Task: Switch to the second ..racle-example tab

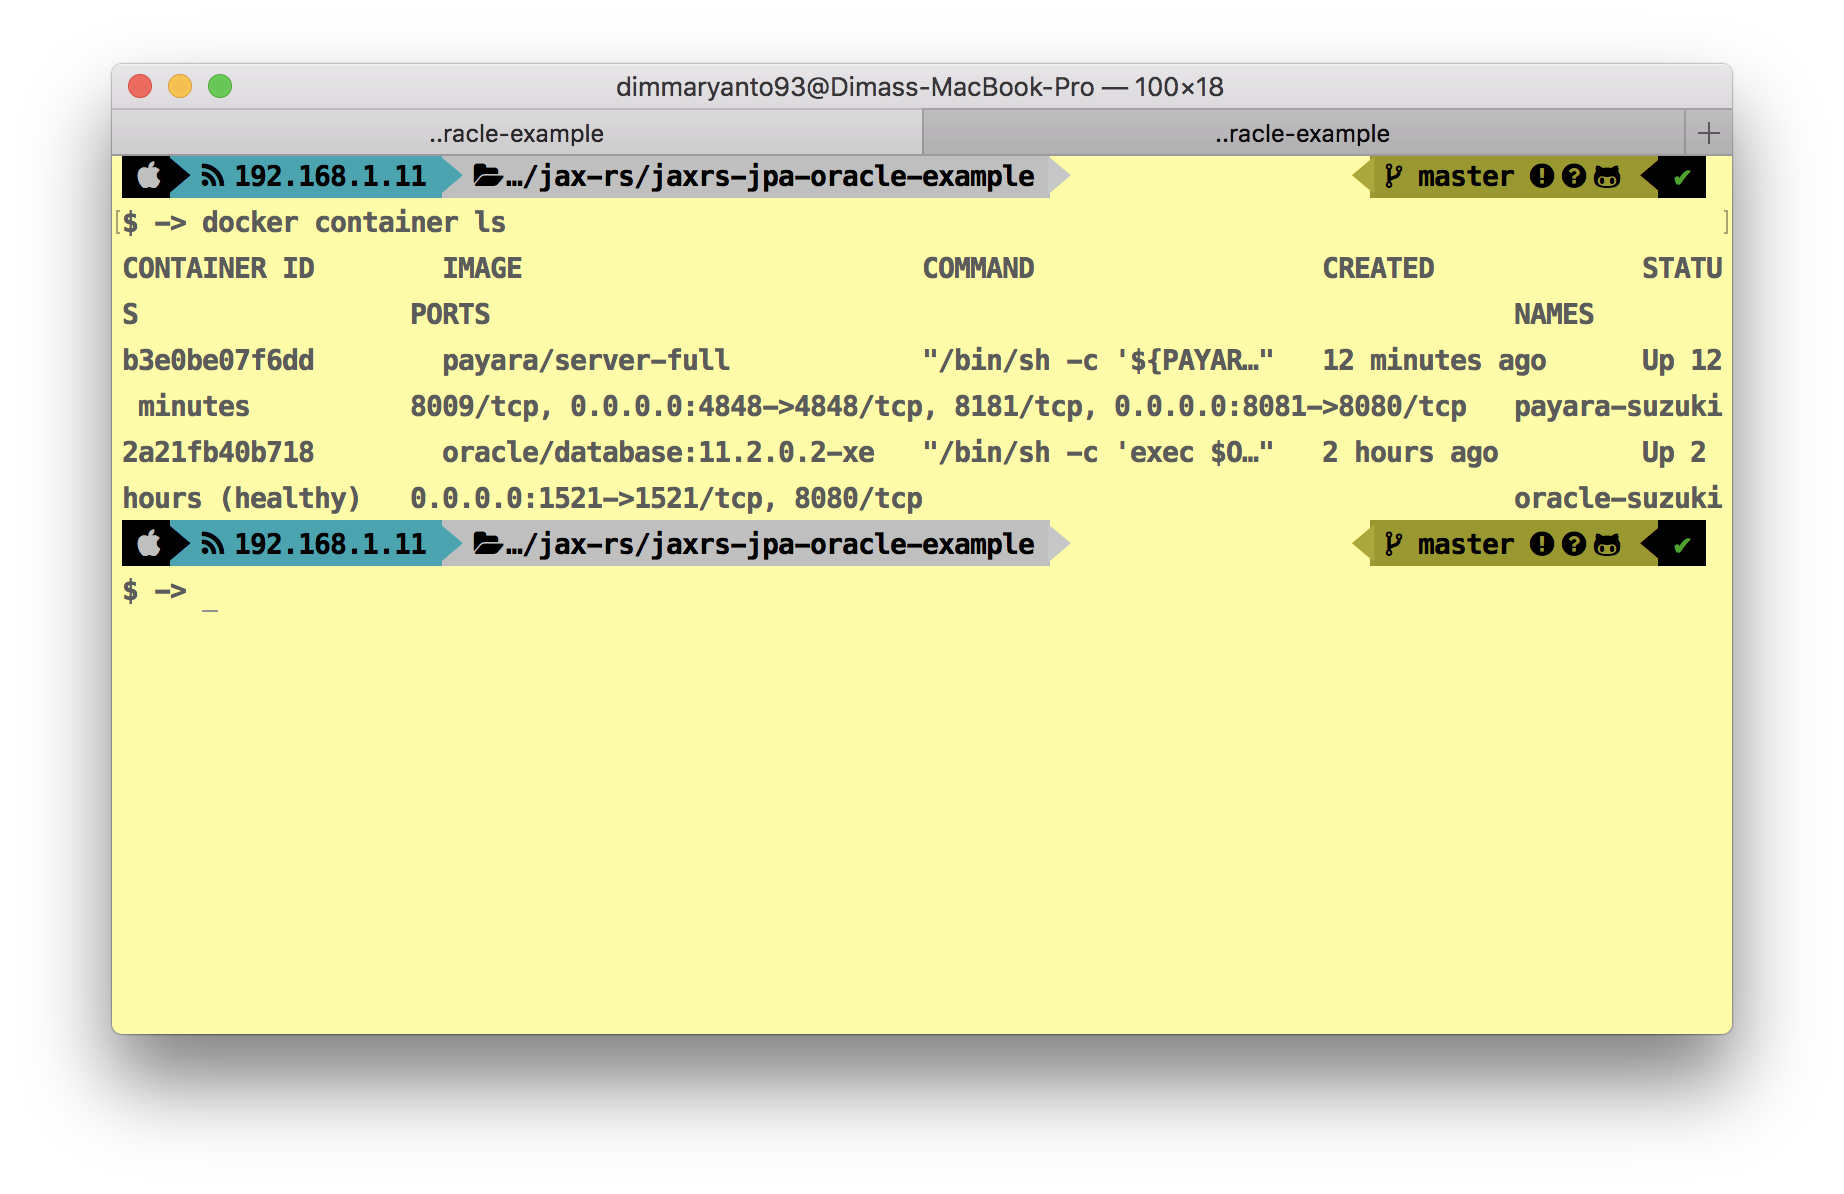Action: point(1303,133)
